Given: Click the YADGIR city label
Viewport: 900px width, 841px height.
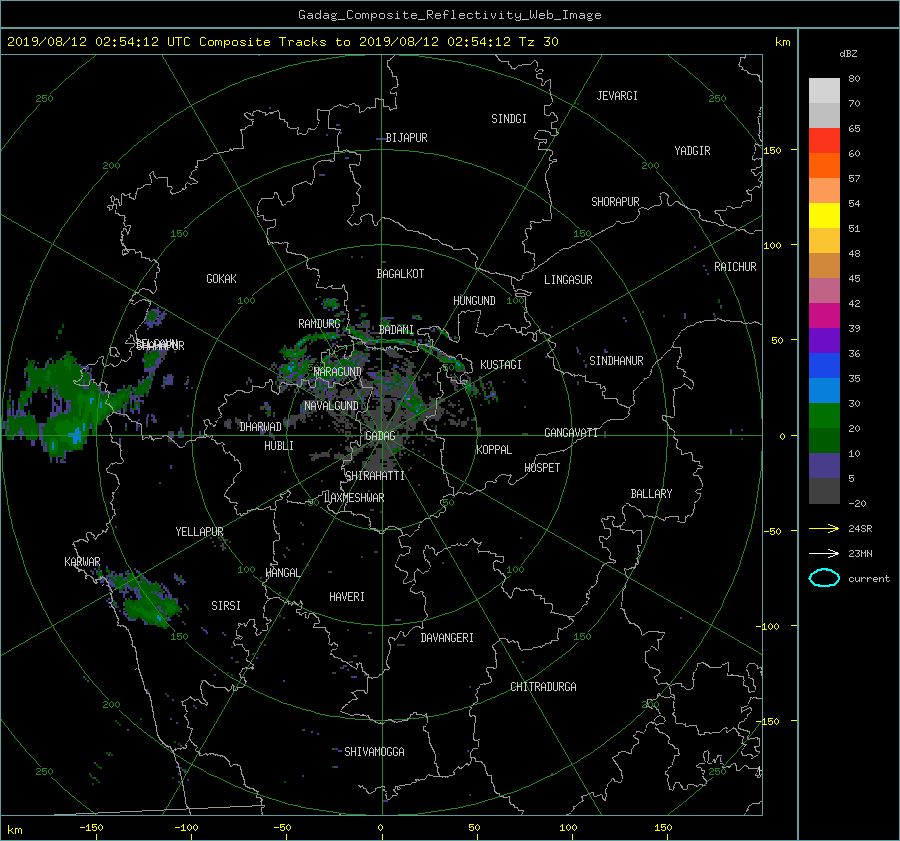Looking at the screenshot, I should 692,151.
